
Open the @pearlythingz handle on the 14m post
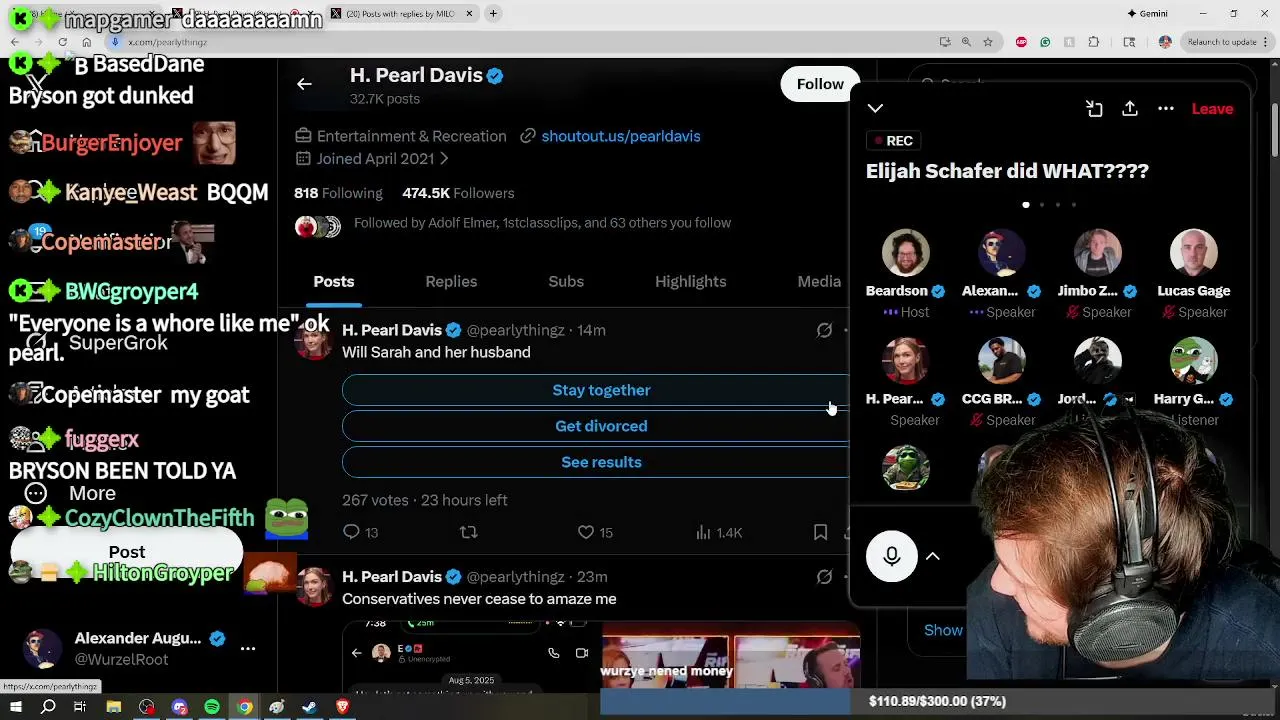[516, 330]
